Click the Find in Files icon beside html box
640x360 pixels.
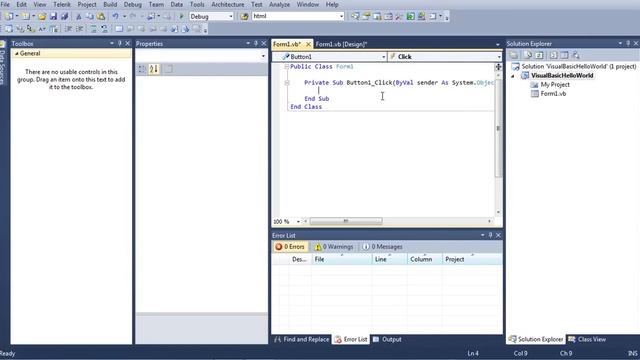point(244,16)
